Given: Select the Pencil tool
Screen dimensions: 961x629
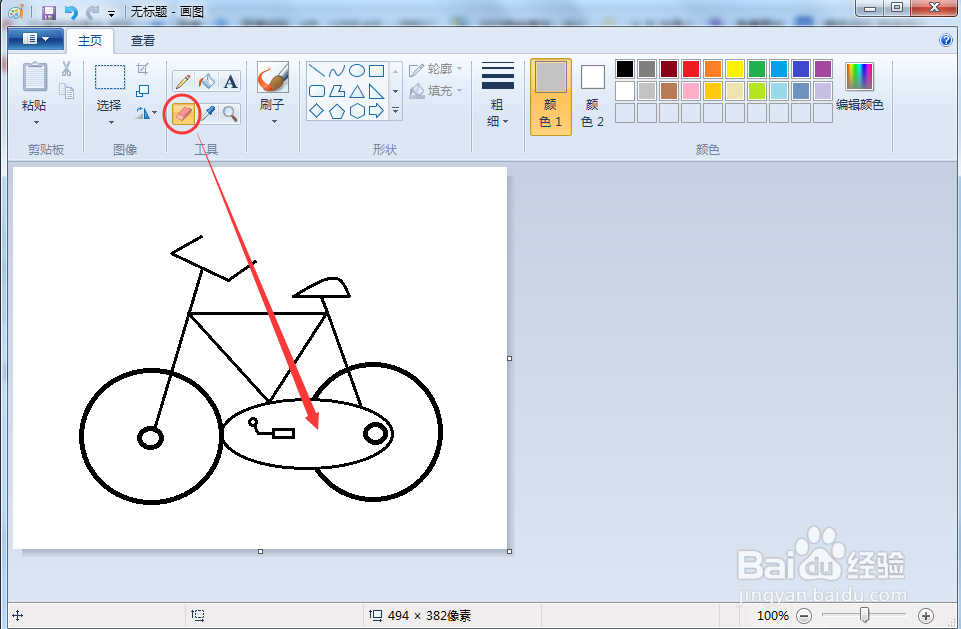Looking at the screenshot, I should [181, 79].
